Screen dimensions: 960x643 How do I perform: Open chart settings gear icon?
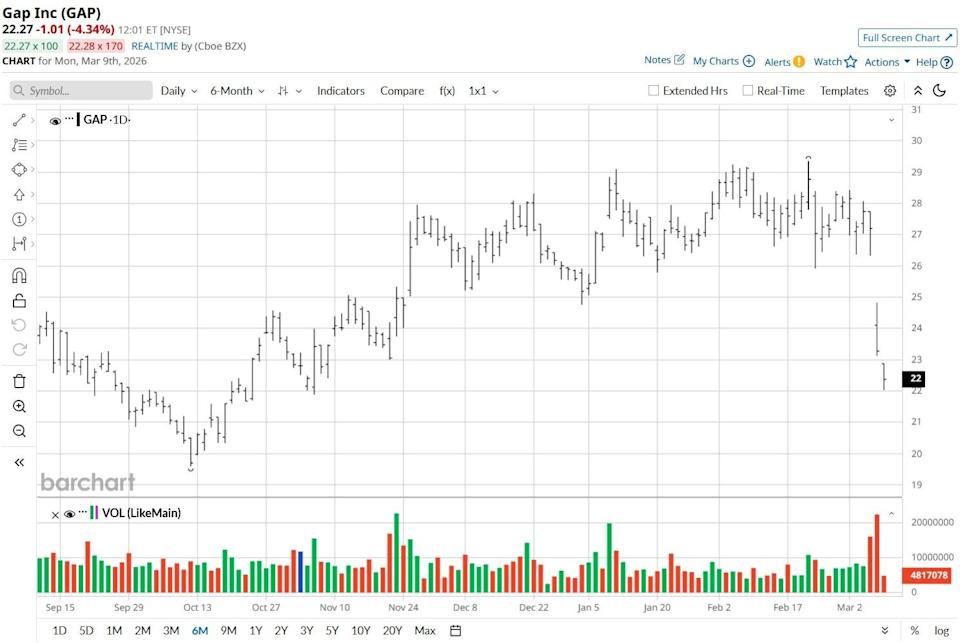point(890,90)
